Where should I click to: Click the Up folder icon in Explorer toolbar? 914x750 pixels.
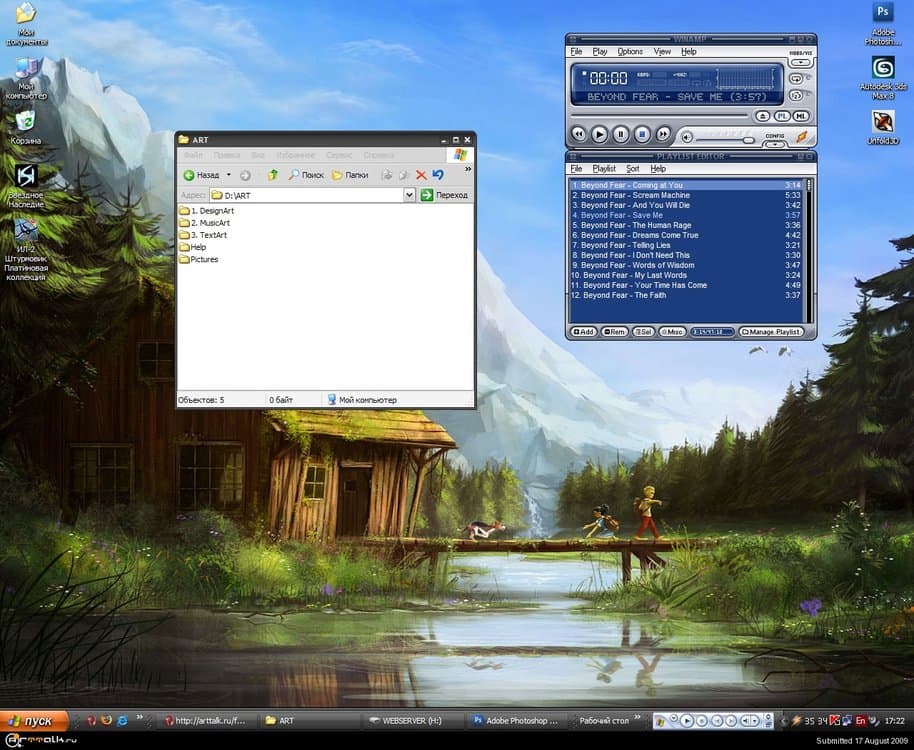click(x=272, y=175)
